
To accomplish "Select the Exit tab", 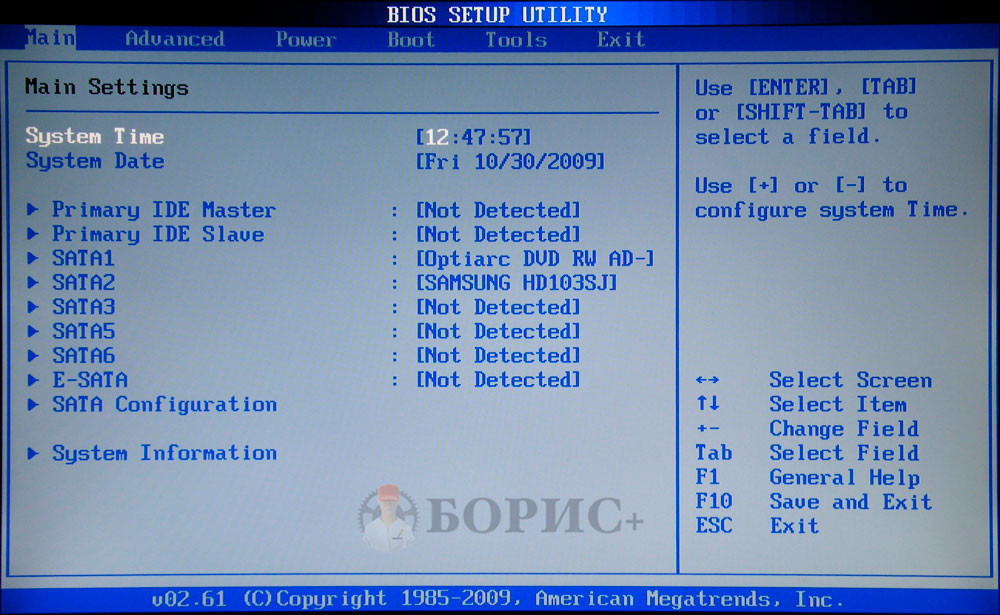I will 621,40.
